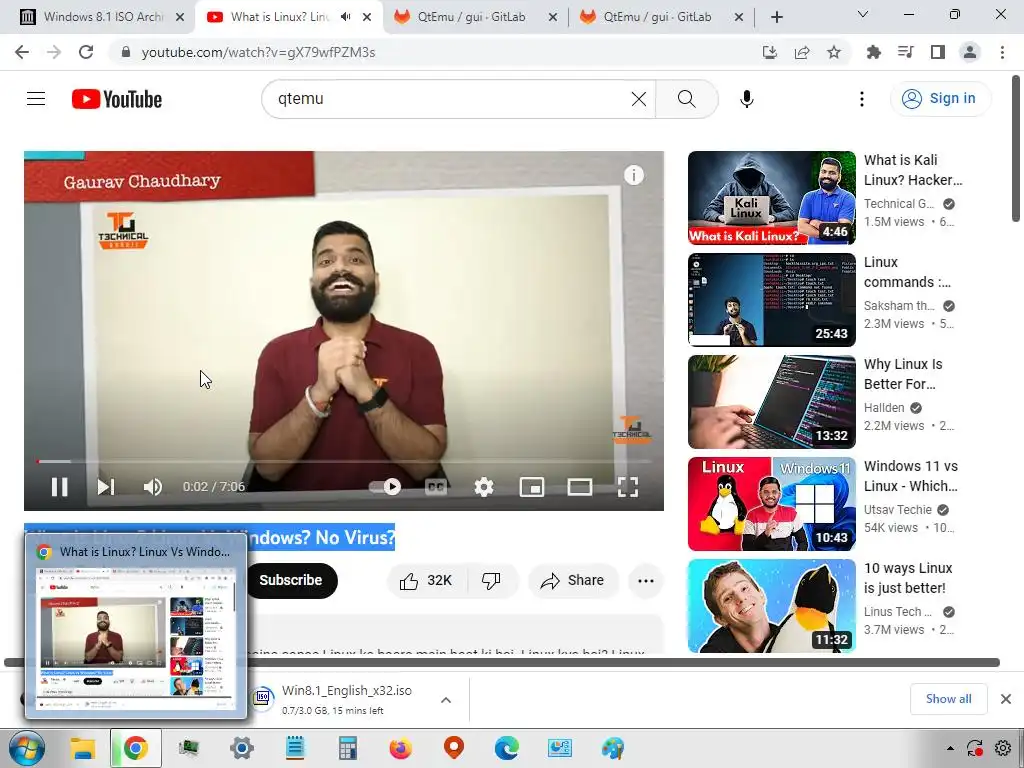
Task: Toggle the autoplay switch
Action: pos(385,487)
